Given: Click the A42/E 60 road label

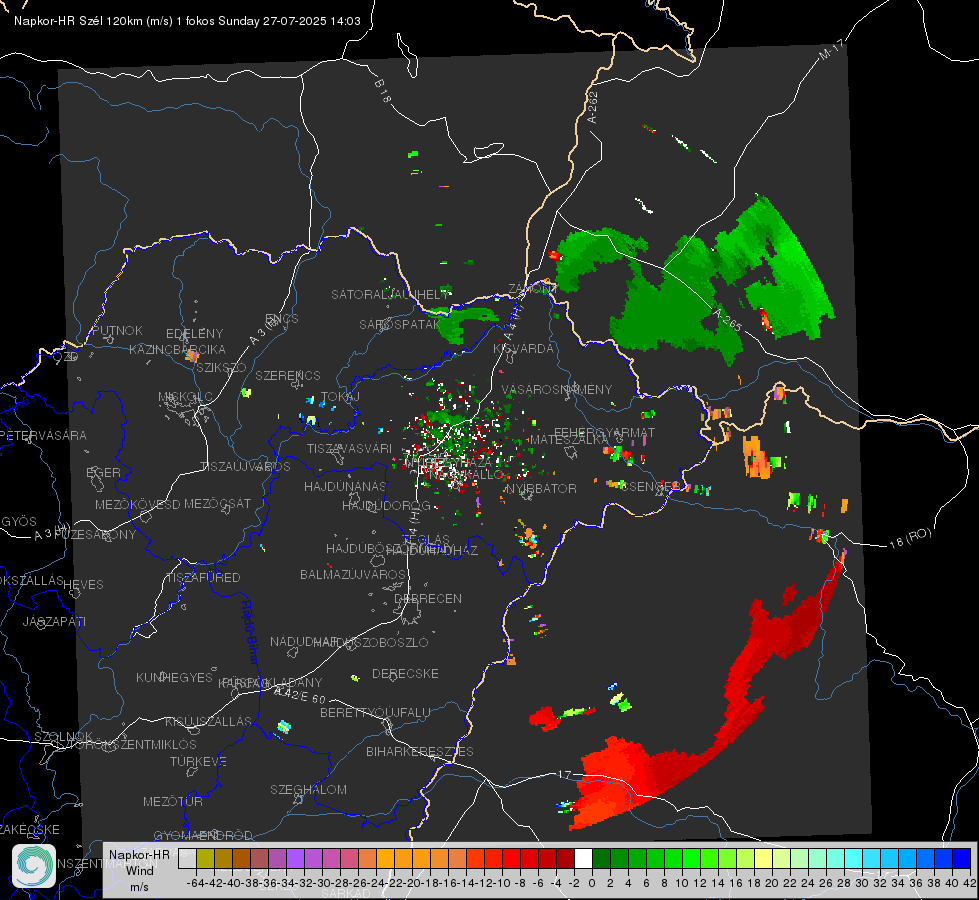Looking at the screenshot, I should tap(300, 695).
